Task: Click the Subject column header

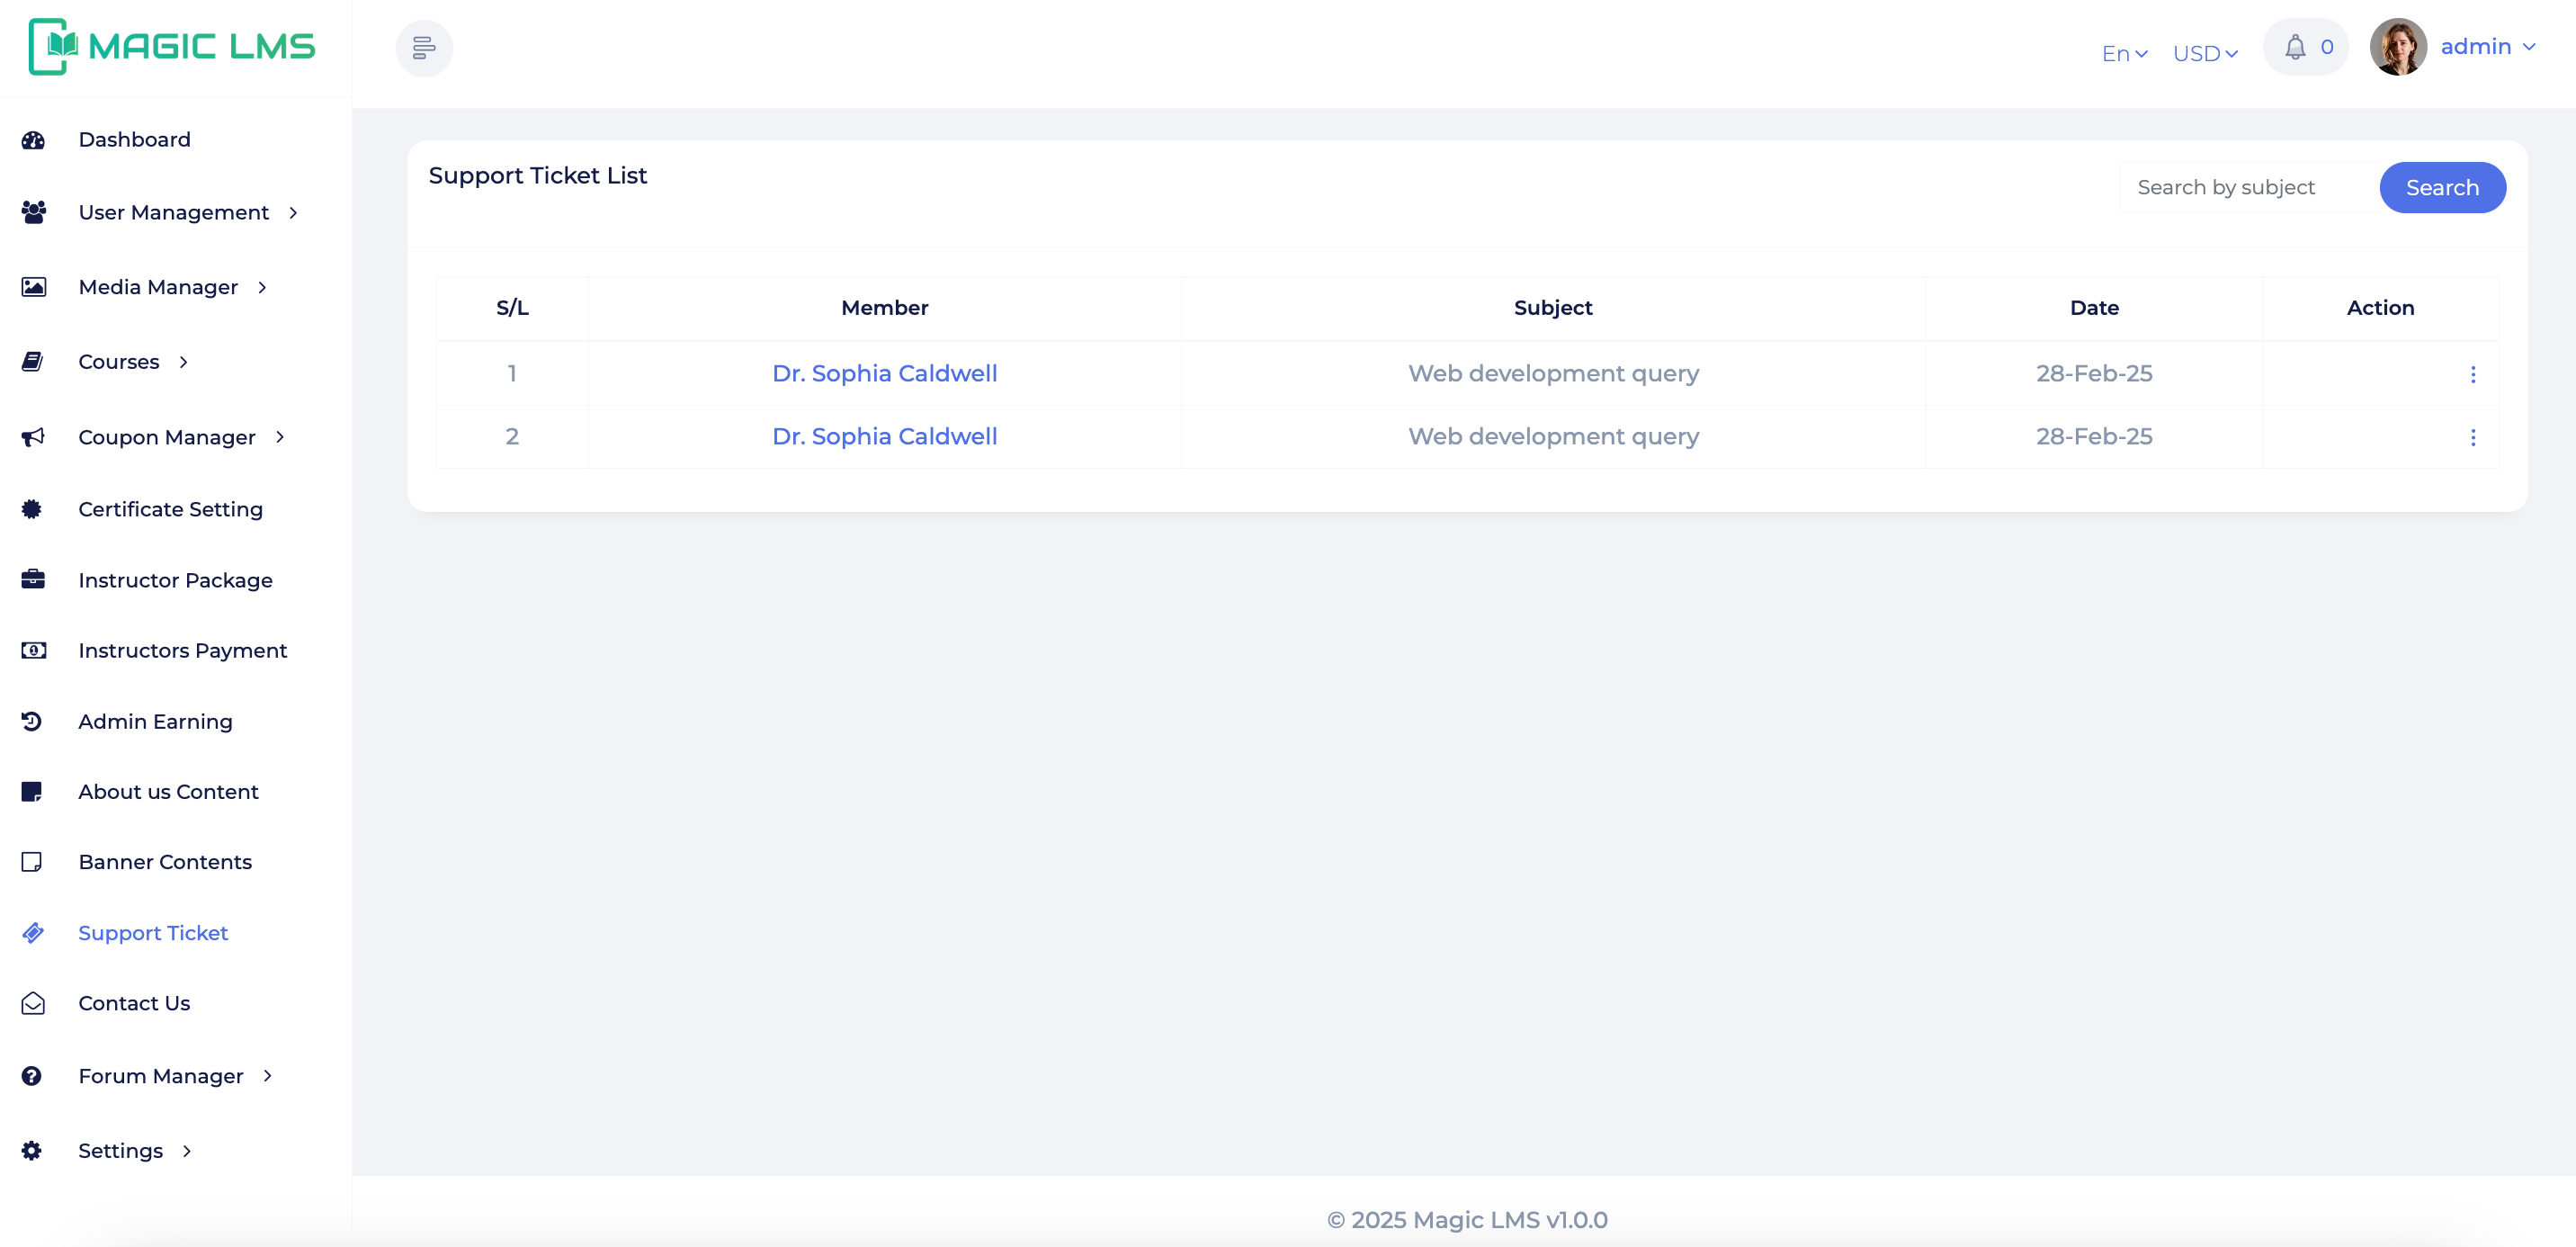Action: 1553,308
